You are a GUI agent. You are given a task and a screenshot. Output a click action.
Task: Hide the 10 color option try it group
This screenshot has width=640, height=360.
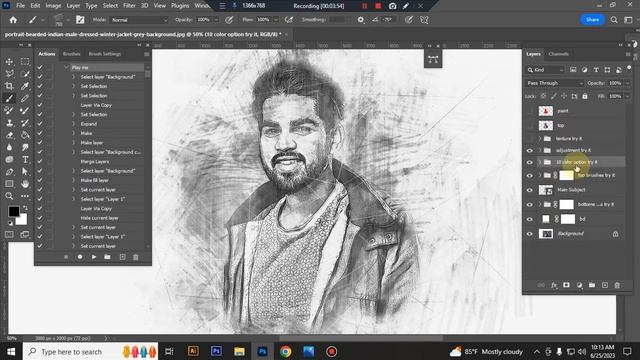(530, 162)
